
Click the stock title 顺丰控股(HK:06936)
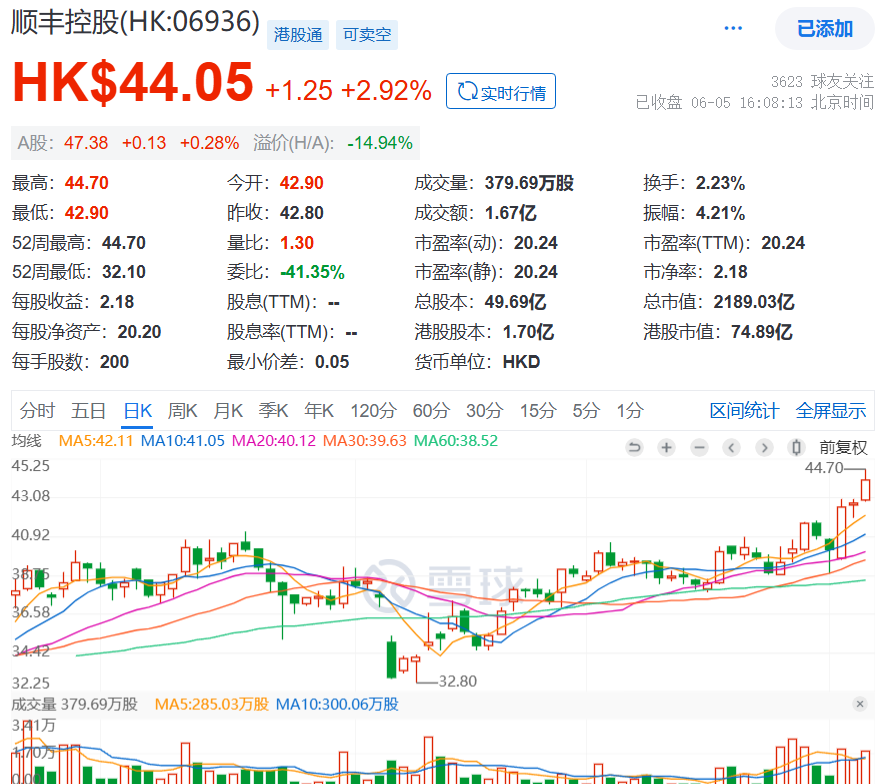(135, 23)
